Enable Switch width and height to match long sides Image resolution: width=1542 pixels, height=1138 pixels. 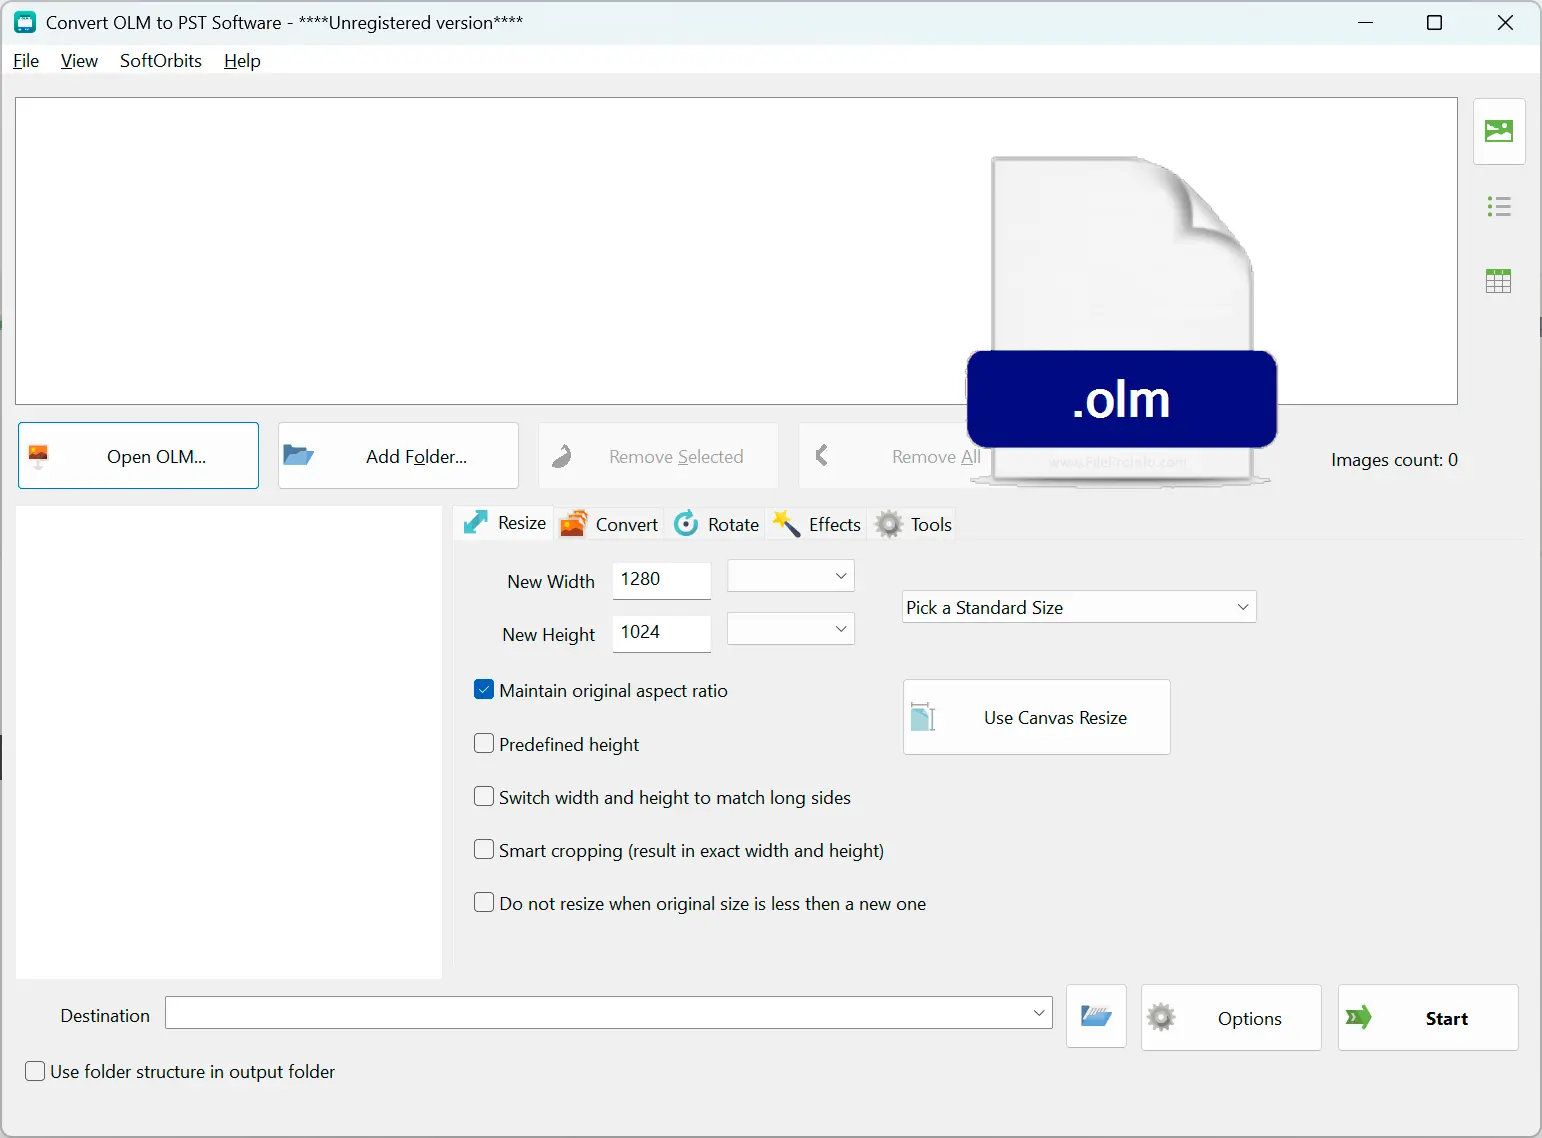[x=484, y=797]
